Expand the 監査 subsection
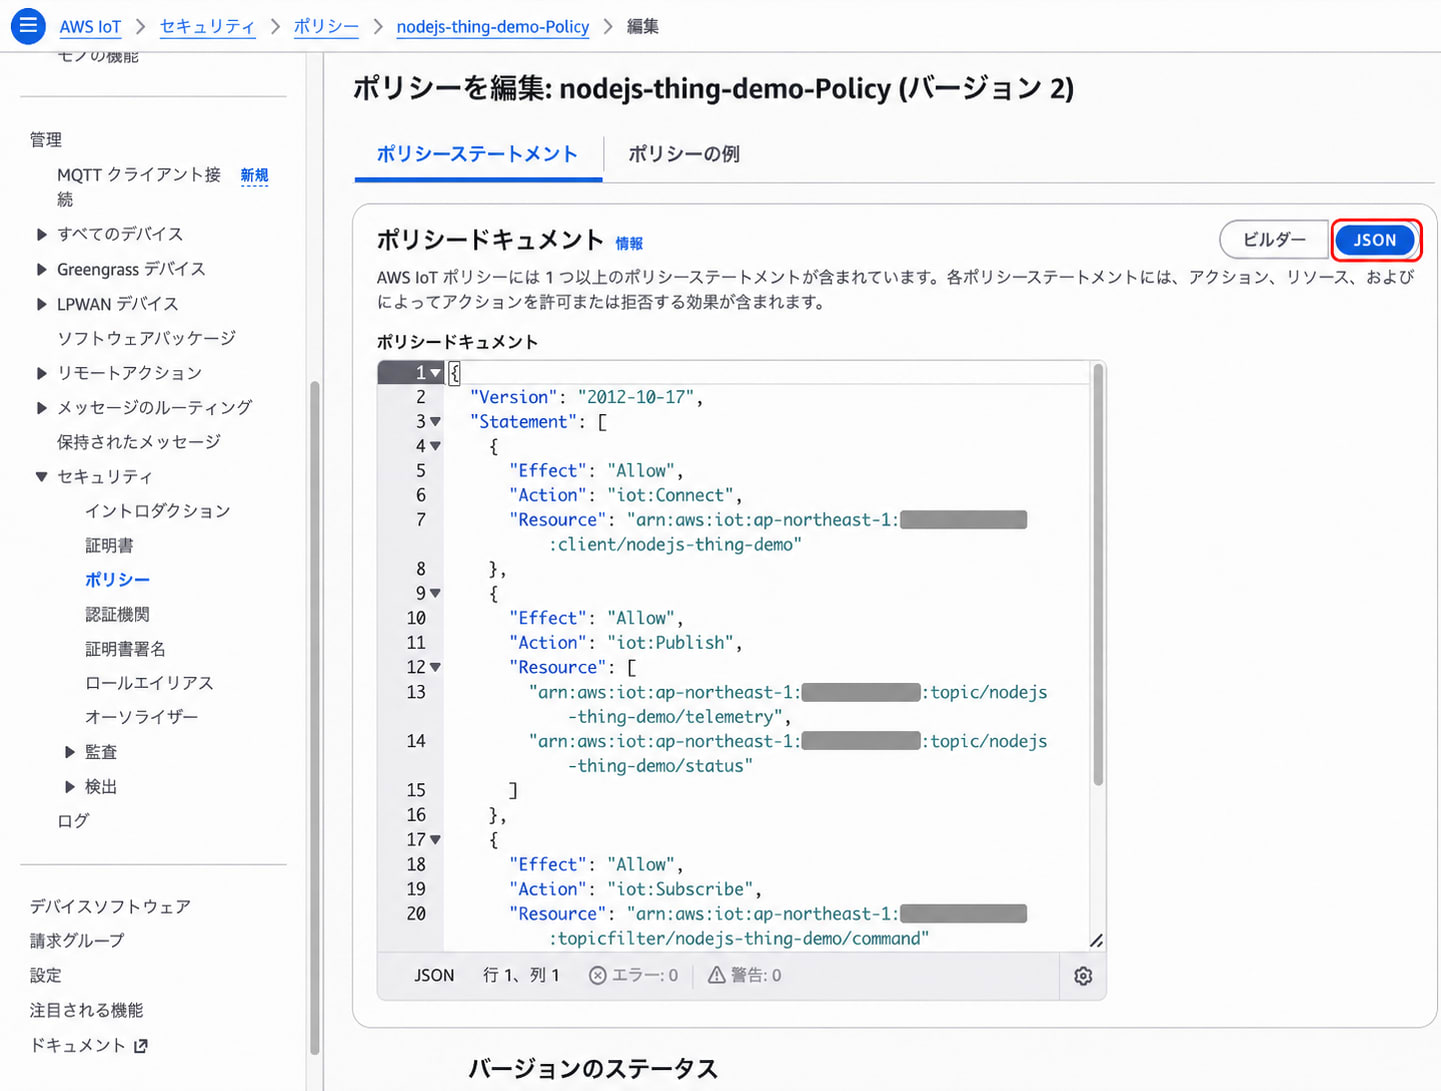This screenshot has height=1091, width=1441. coord(69,752)
